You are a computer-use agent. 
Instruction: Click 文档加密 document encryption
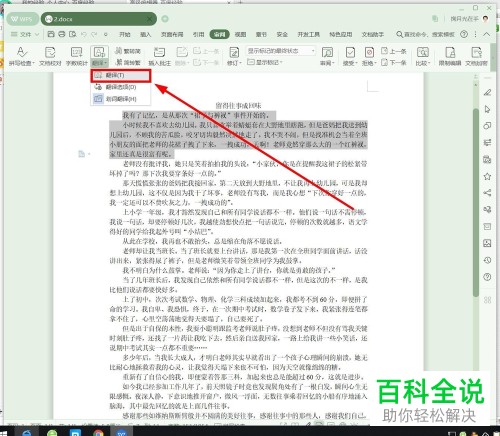point(476,56)
